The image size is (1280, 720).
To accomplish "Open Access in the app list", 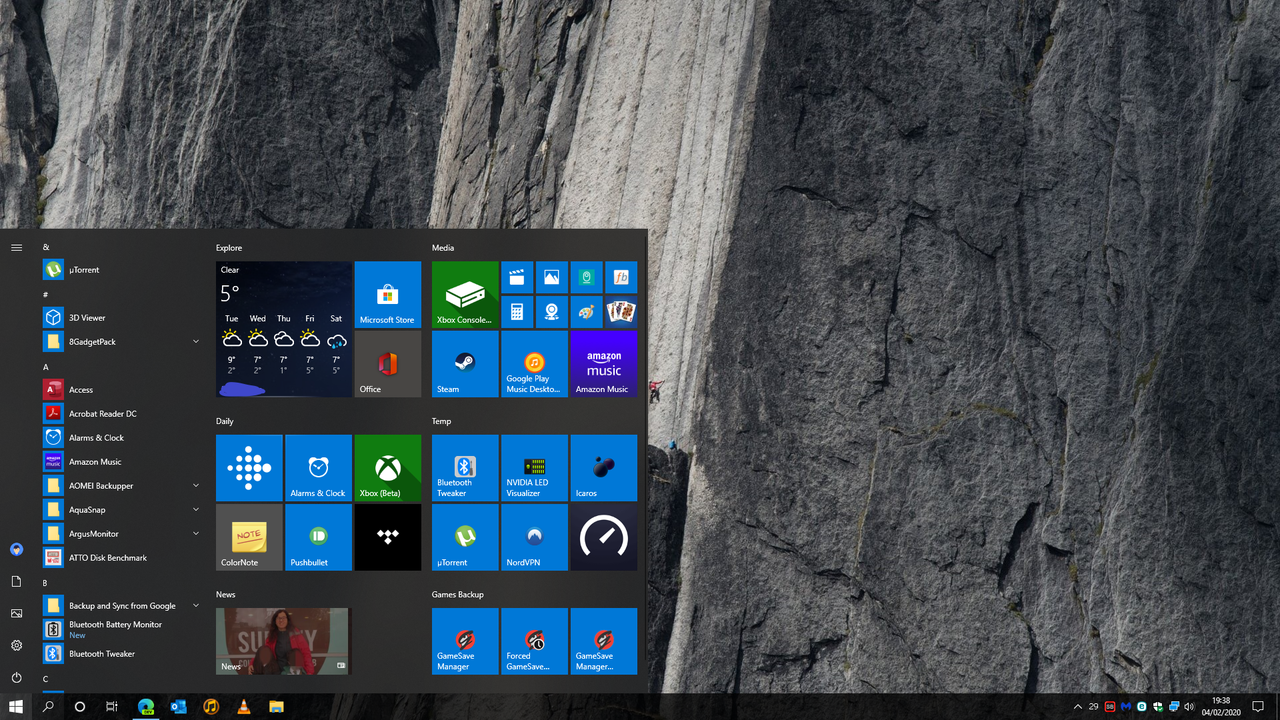I will [120, 390].
